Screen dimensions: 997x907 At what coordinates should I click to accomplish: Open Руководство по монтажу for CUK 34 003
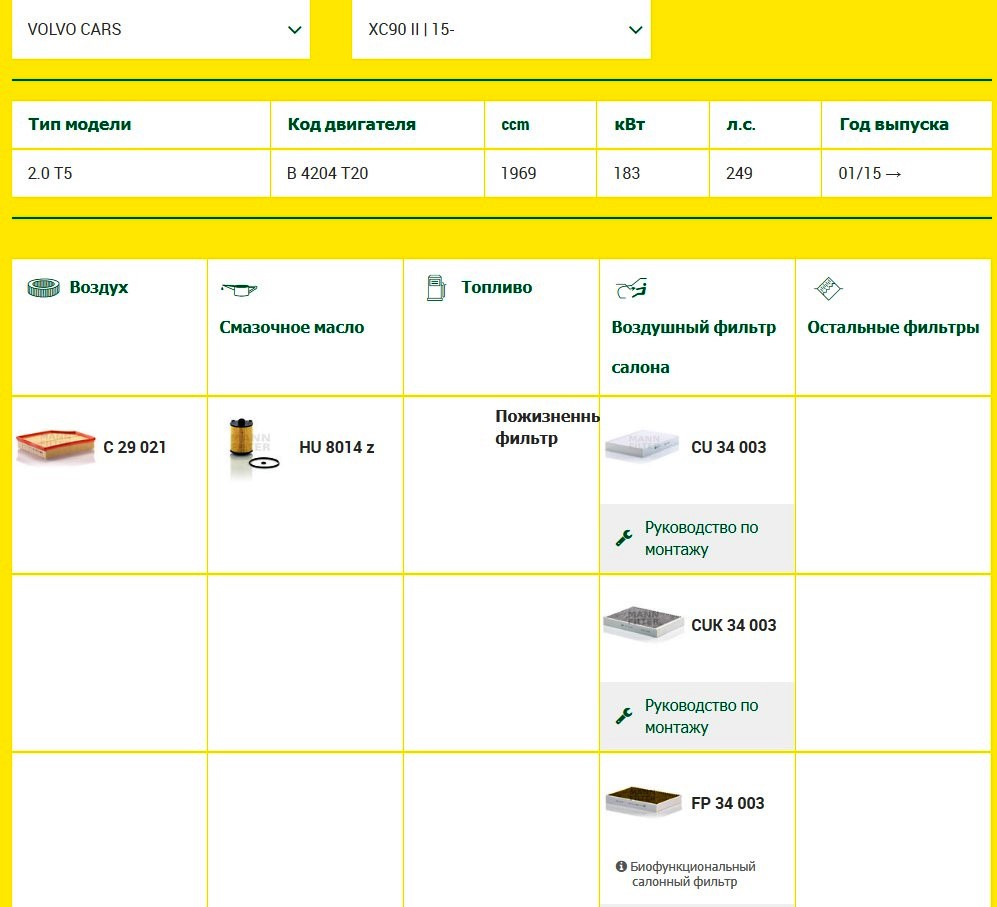tap(697, 716)
